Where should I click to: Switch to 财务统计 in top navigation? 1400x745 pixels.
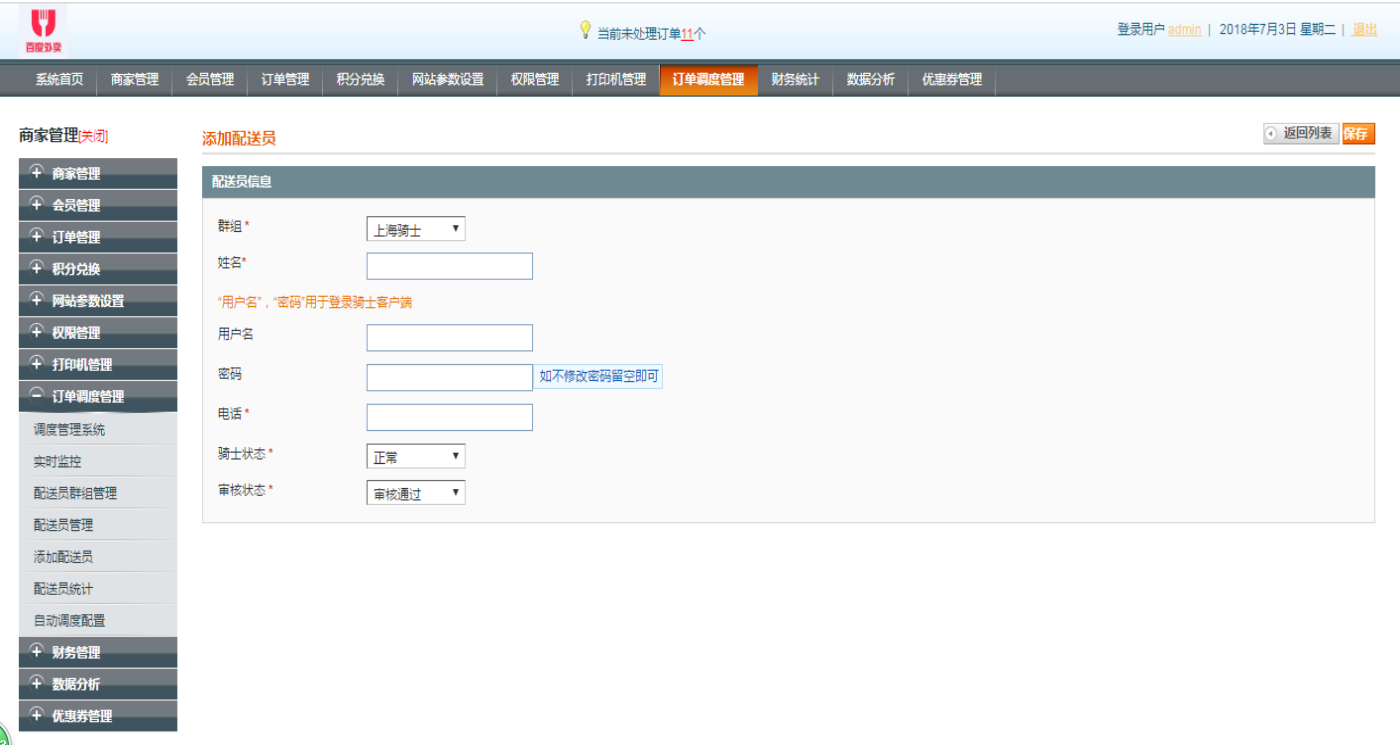point(795,80)
